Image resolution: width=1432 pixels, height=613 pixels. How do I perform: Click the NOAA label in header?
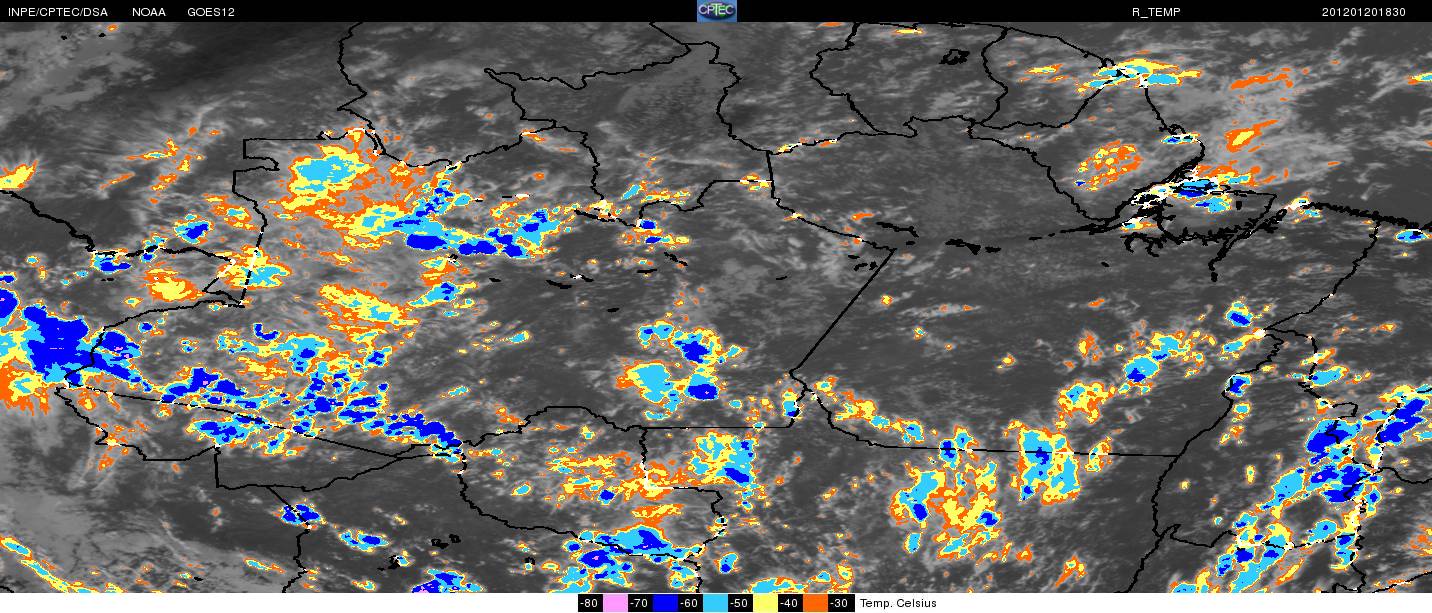(x=149, y=12)
